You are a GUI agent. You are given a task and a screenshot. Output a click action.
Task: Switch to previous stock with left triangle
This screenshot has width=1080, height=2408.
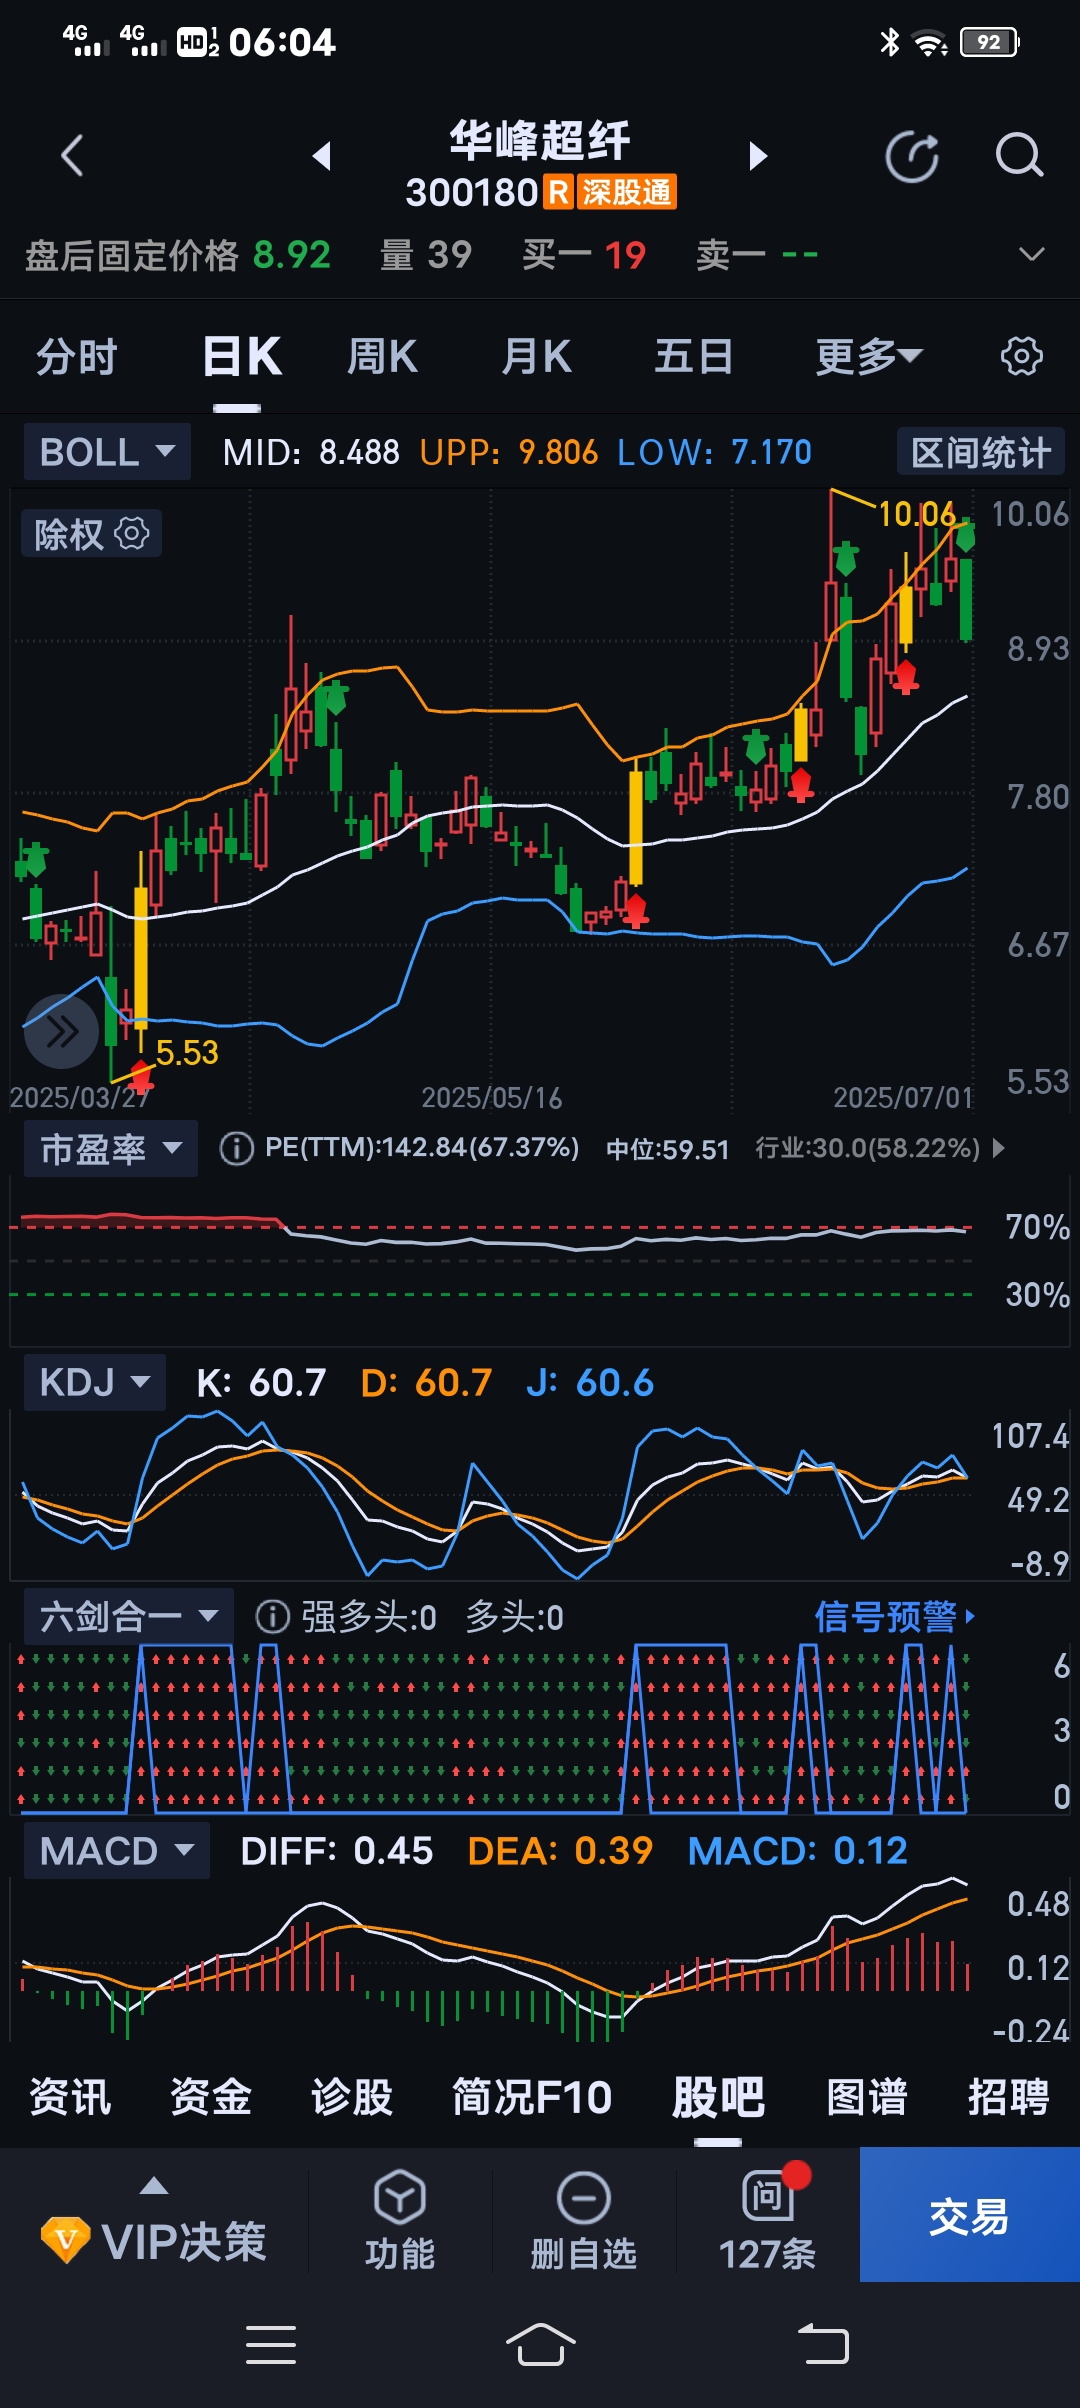(x=322, y=156)
